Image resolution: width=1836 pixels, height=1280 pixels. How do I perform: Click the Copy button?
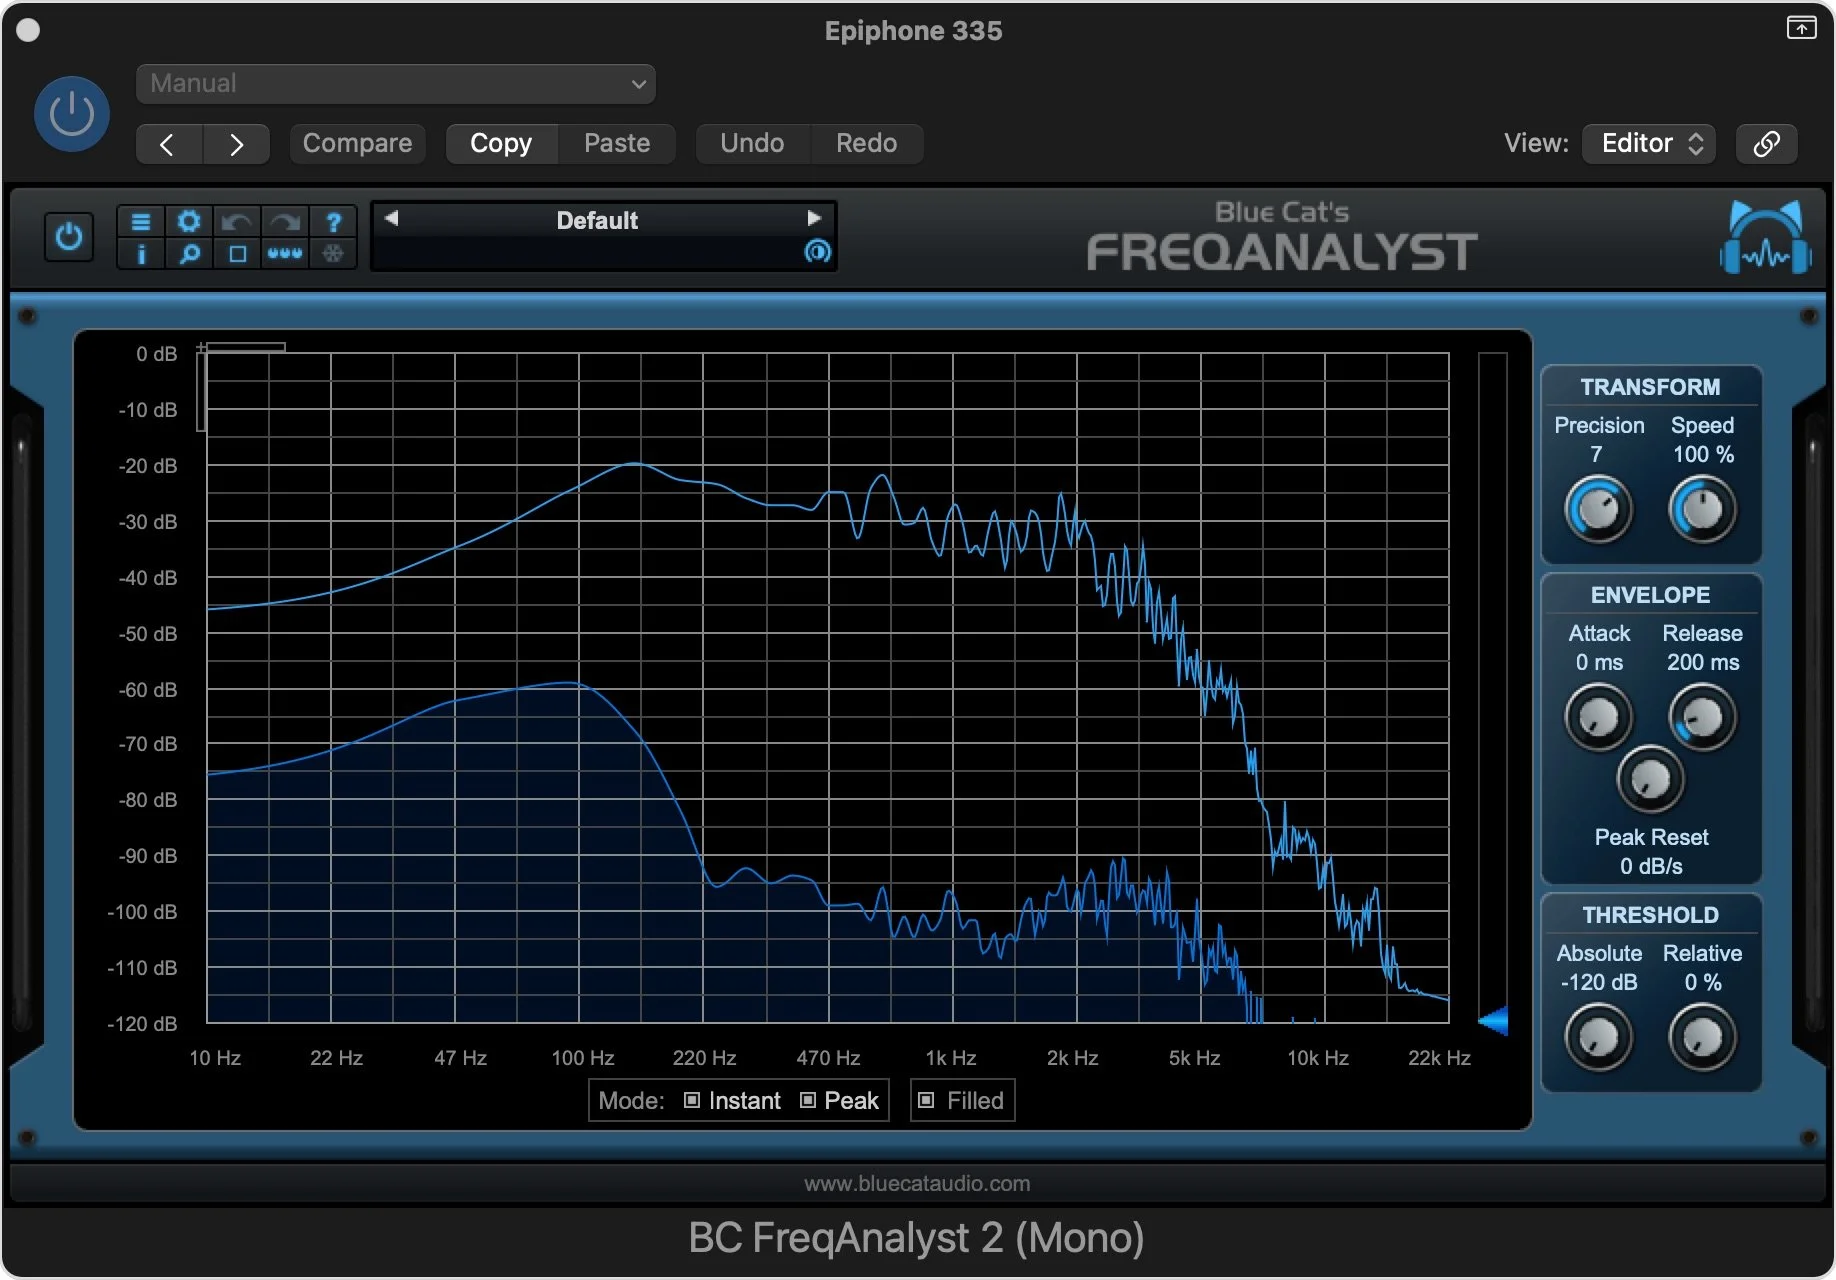pyautogui.click(x=501, y=144)
